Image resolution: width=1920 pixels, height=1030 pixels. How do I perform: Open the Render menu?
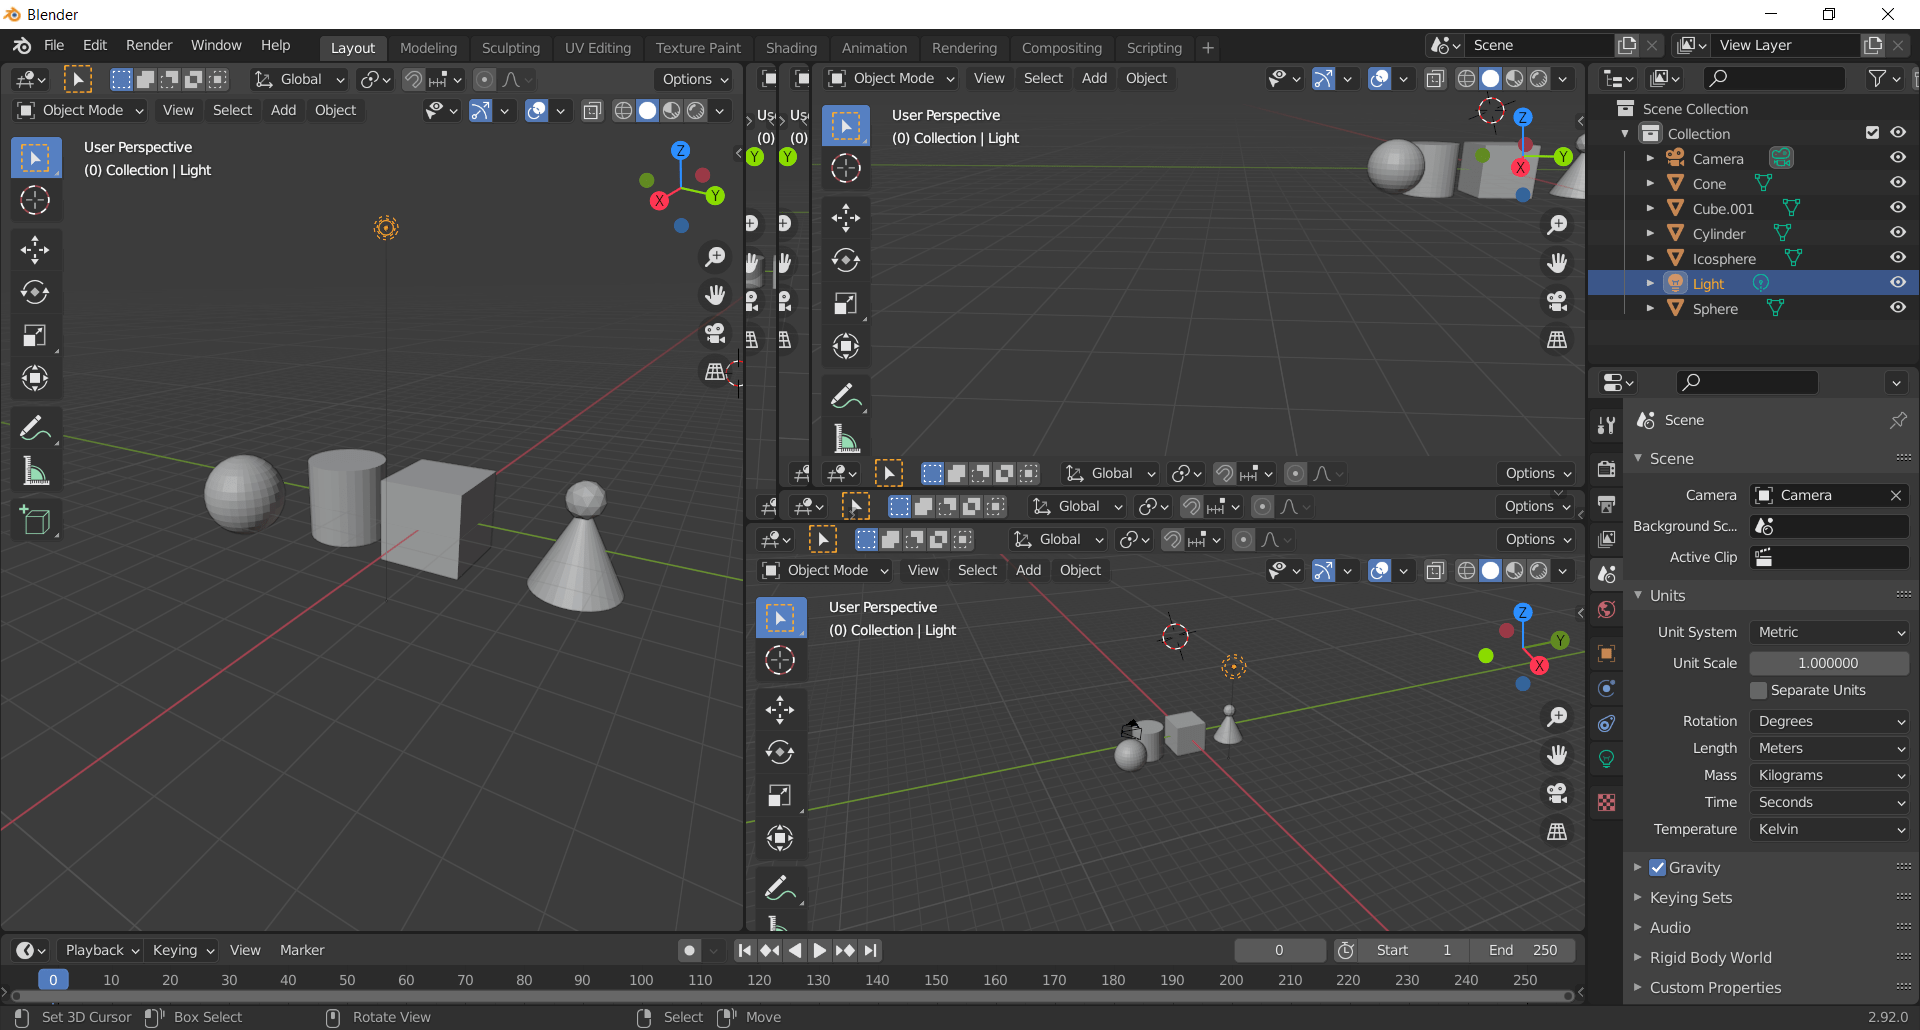click(148, 44)
